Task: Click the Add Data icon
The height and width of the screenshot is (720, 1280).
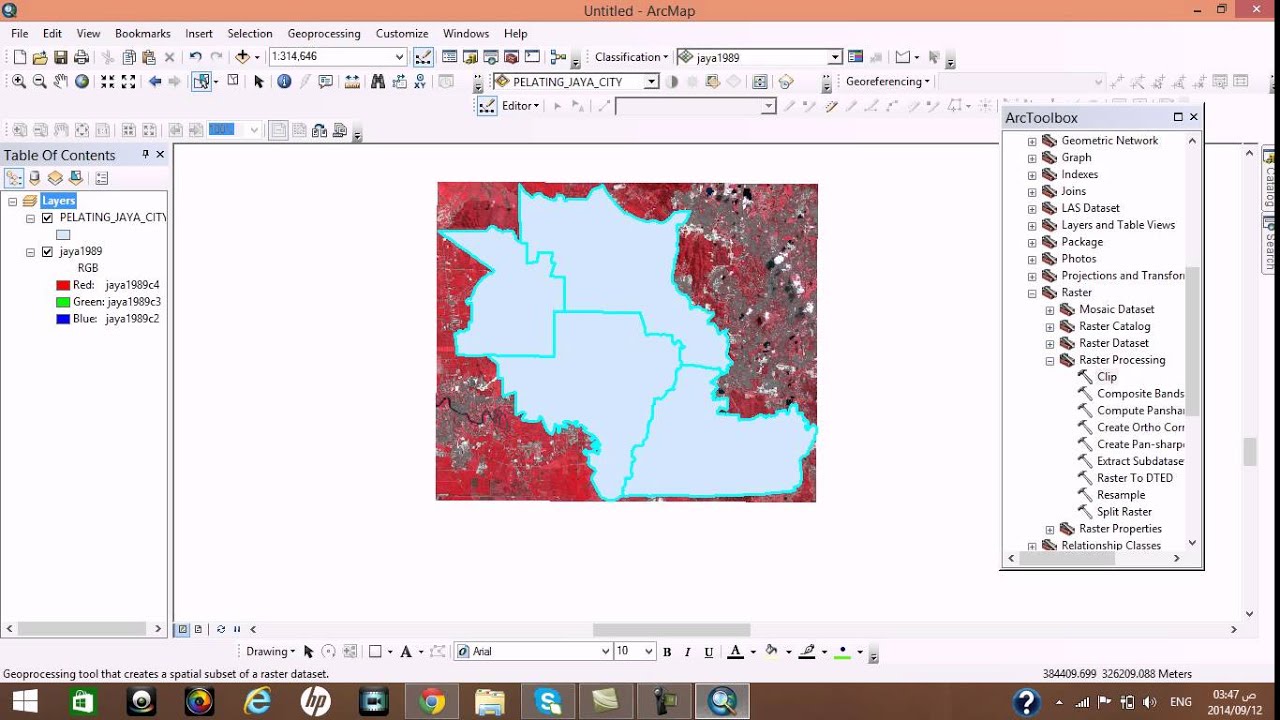Action: coord(242,57)
